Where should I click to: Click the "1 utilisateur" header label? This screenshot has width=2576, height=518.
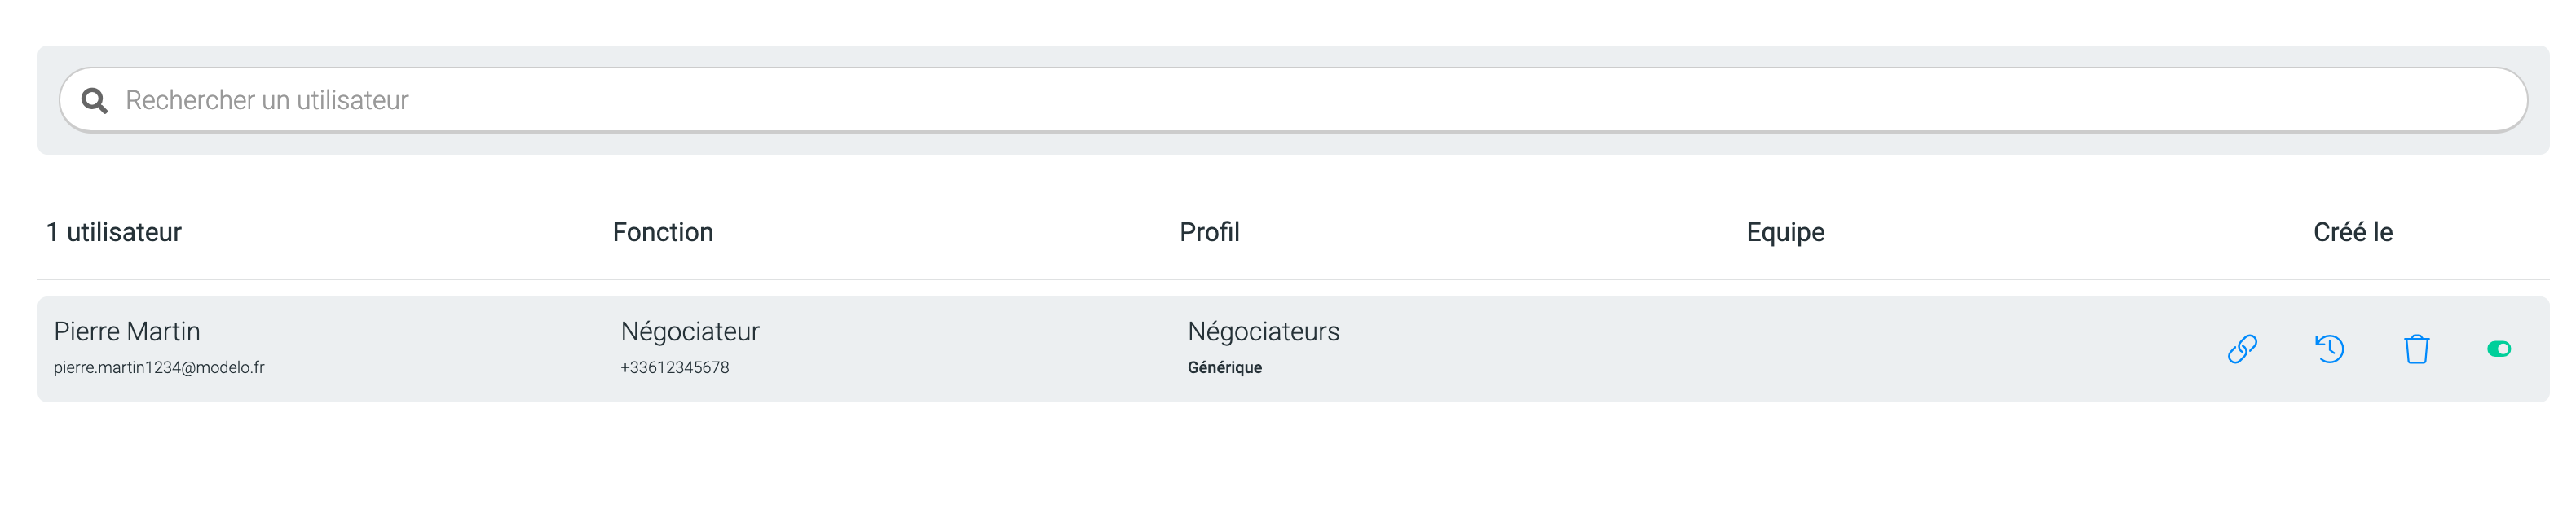tap(114, 232)
